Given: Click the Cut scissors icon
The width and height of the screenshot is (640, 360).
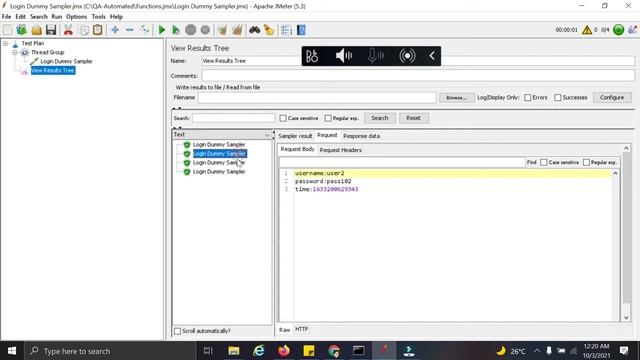Looking at the screenshot, I should tap(68, 30).
